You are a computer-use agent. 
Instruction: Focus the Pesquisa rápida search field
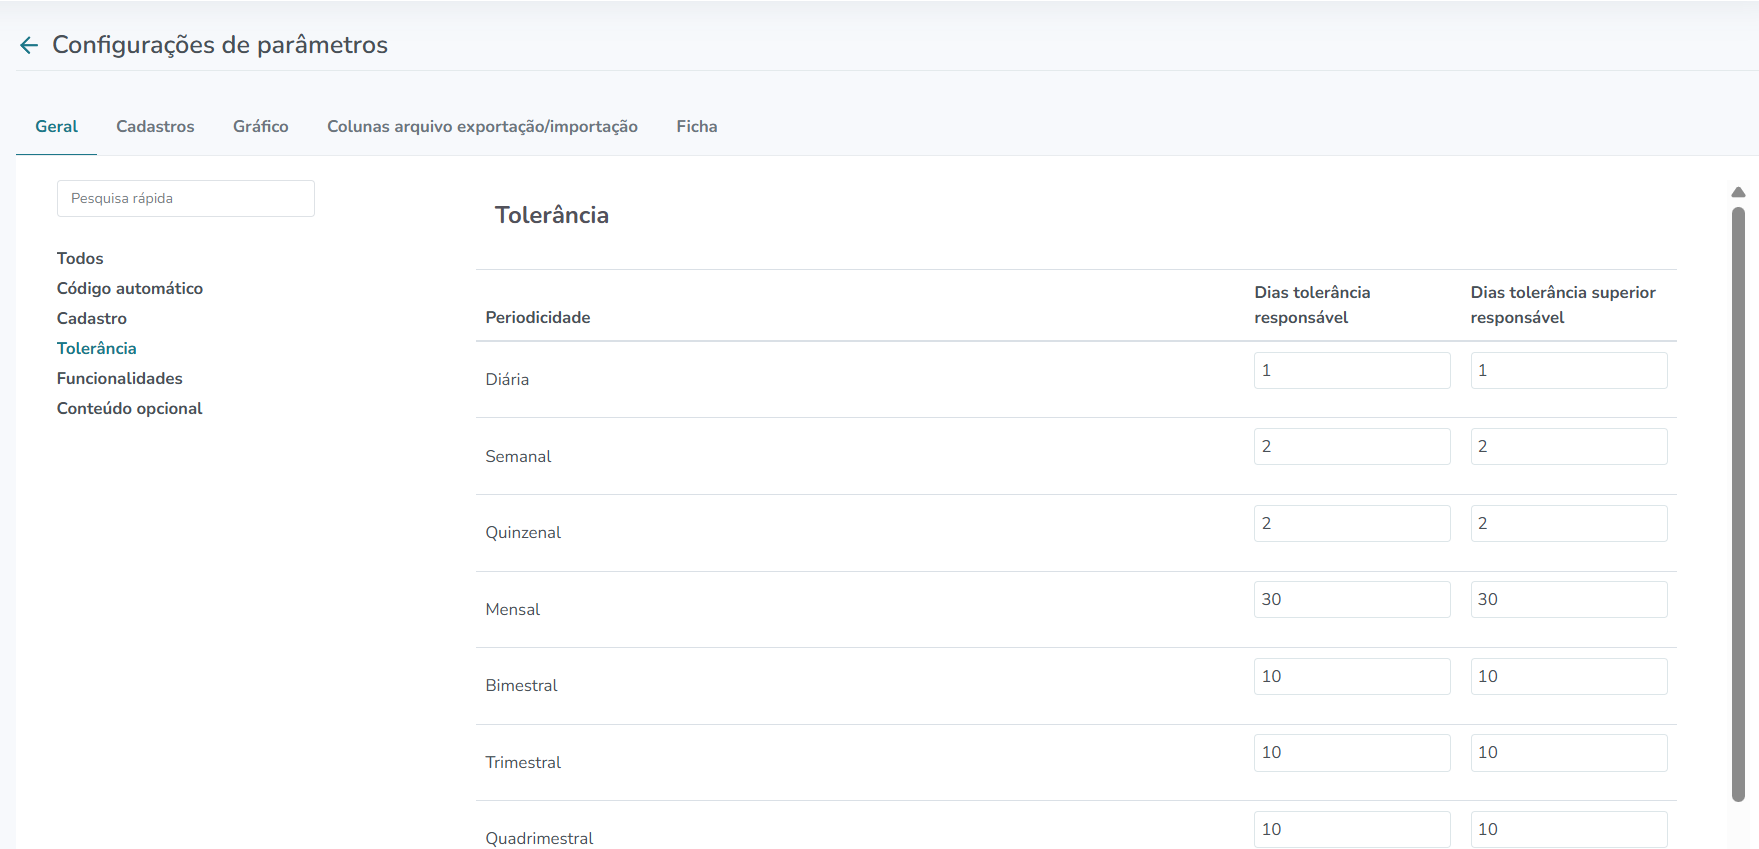186,198
